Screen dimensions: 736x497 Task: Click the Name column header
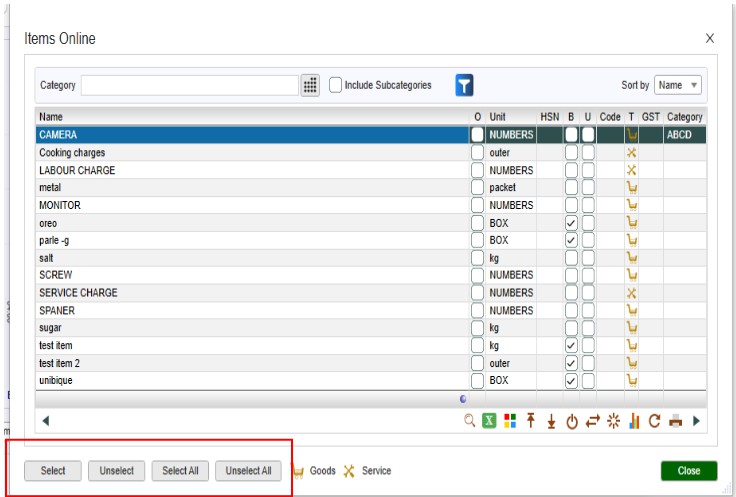point(51,117)
